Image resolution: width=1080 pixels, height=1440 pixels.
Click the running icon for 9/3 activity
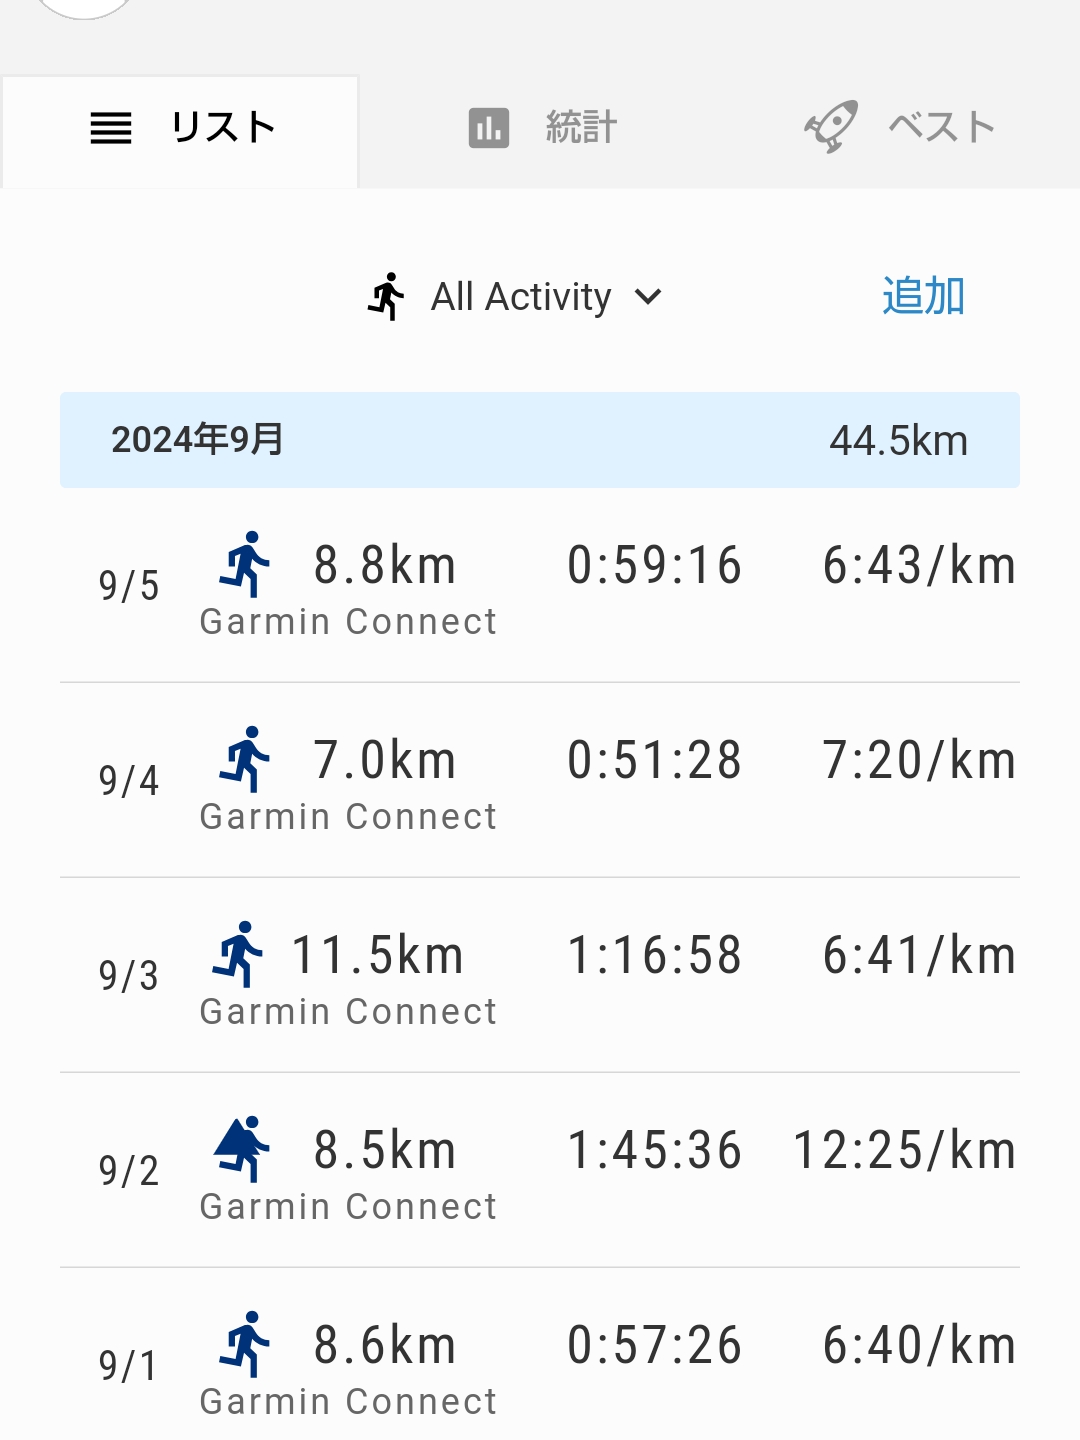(x=238, y=954)
